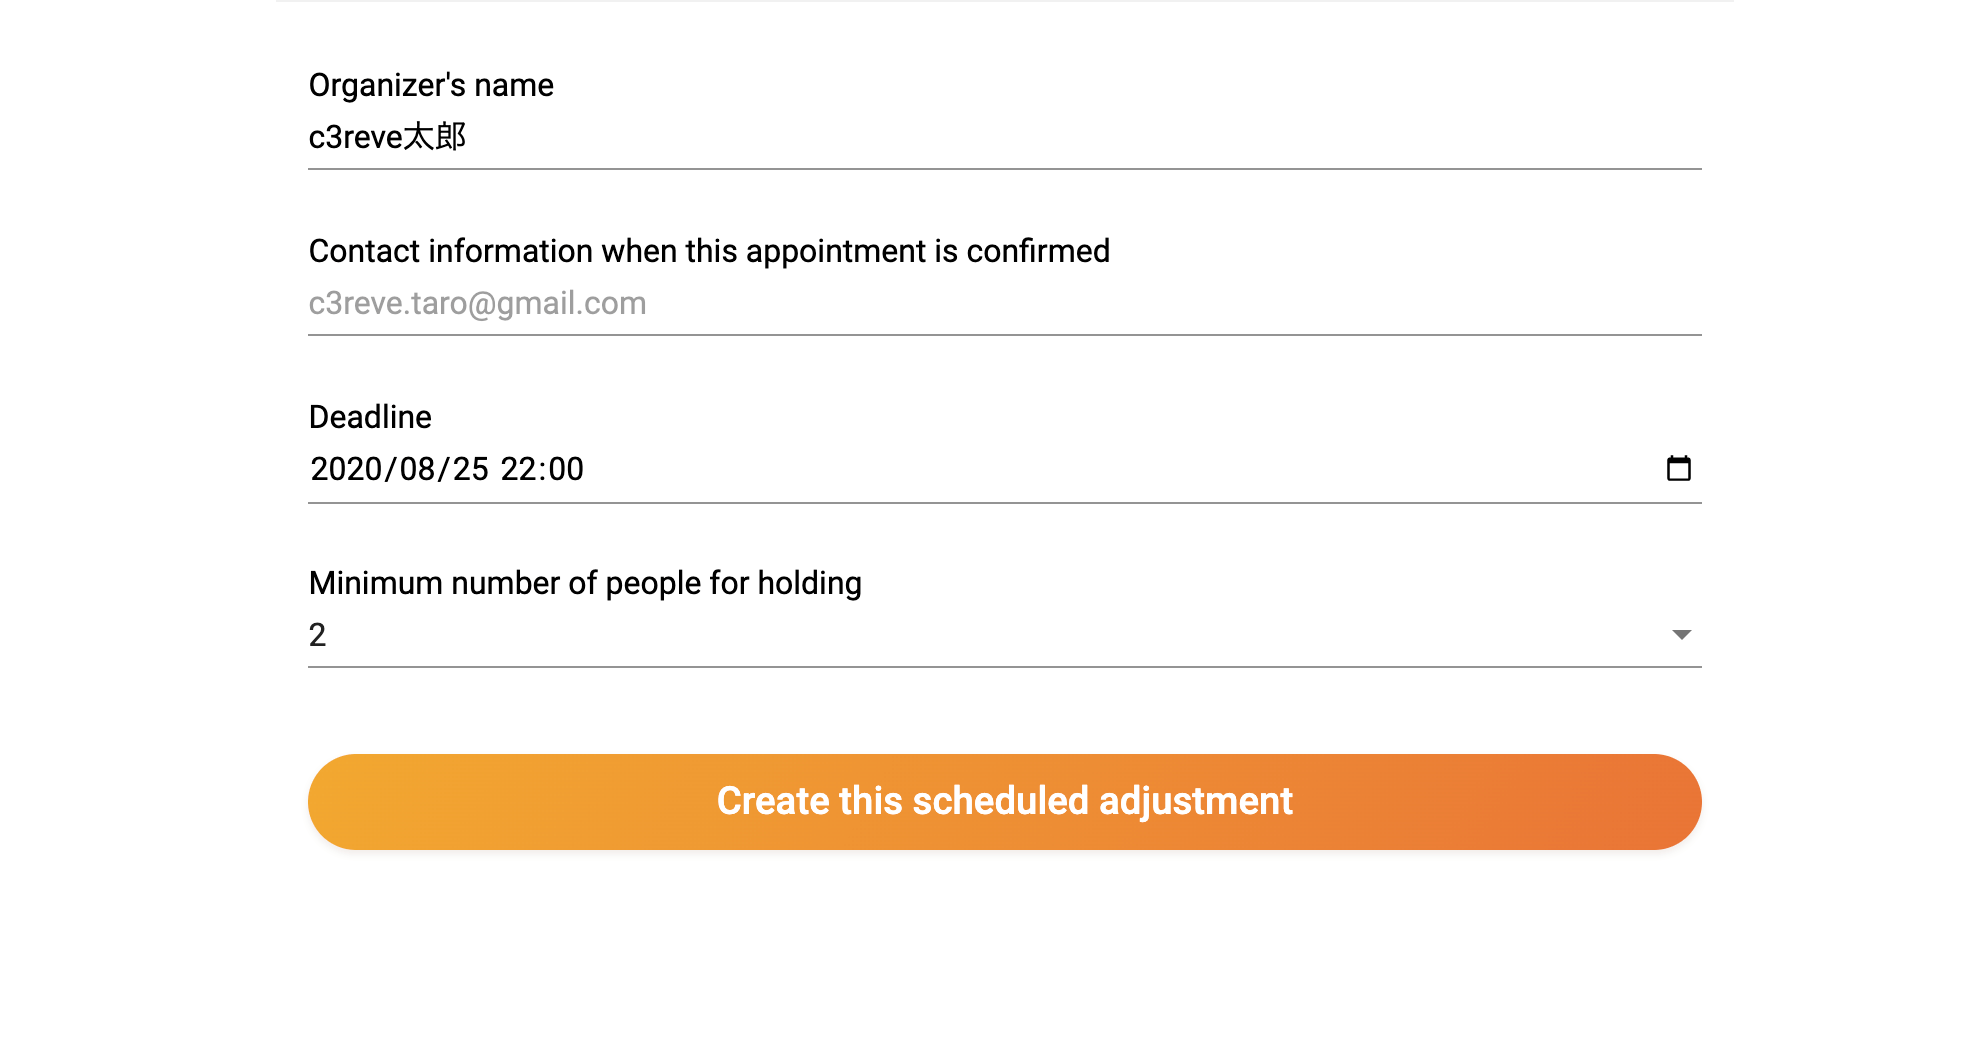Image resolution: width=1966 pixels, height=1052 pixels.
Task: Click empty area right of the organizer name text
Action: coord(1100,138)
